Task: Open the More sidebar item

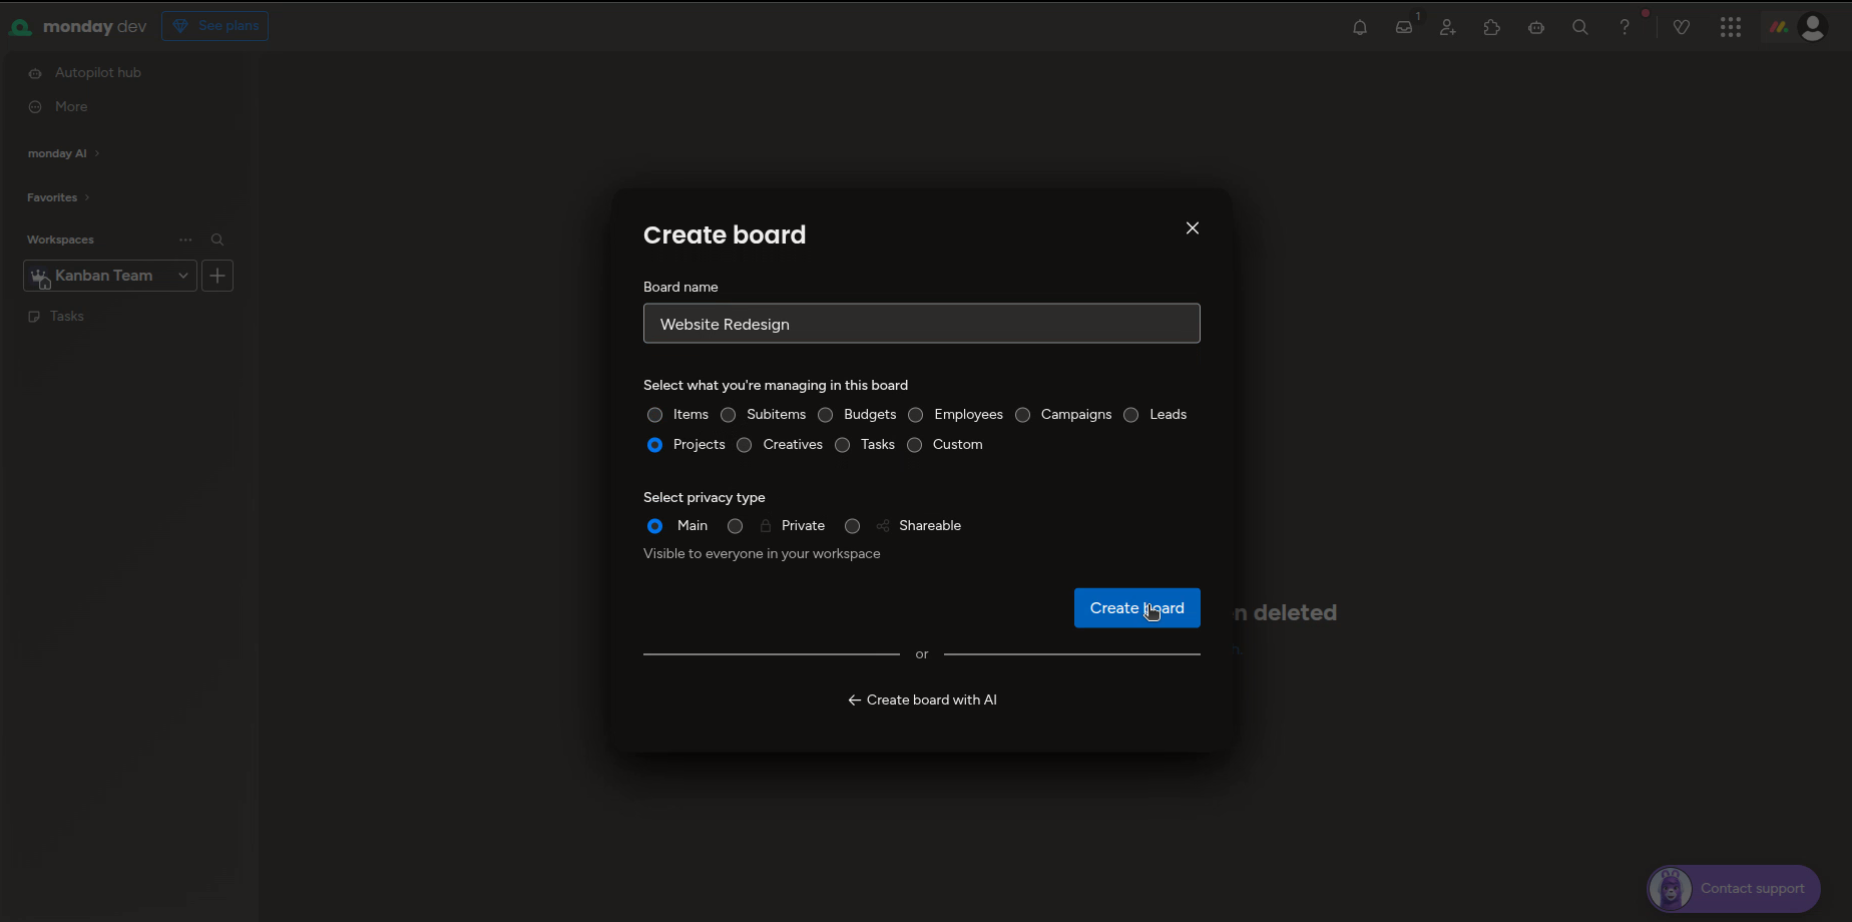Action: click(71, 107)
